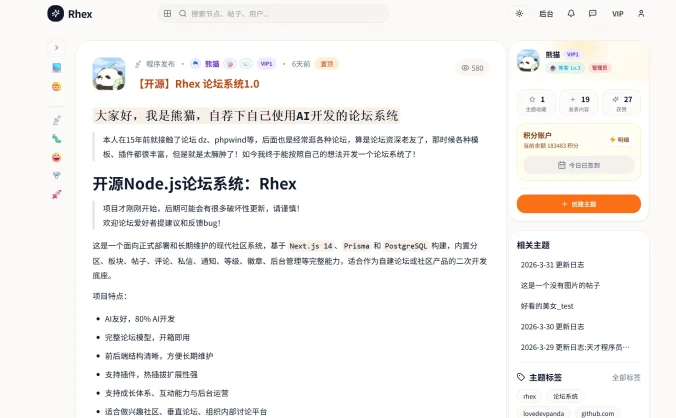This screenshot has width=676, height=418.
Task: Click the bullet AI友好，80% AI开发
Action: point(140,319)
